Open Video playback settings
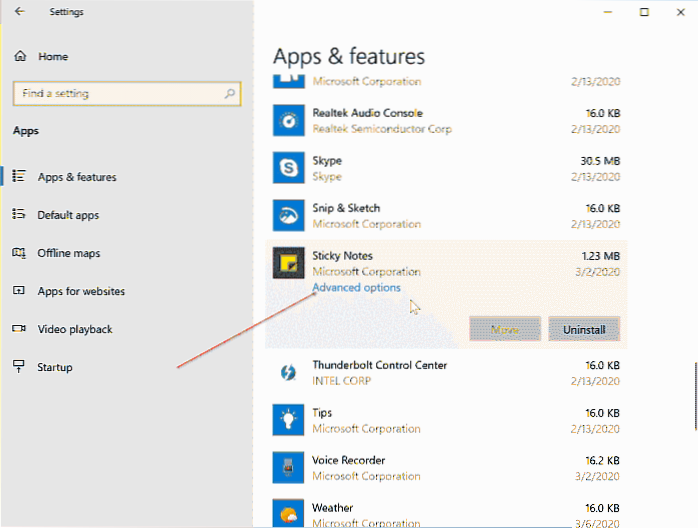698x528 pixels. [74, 329]
